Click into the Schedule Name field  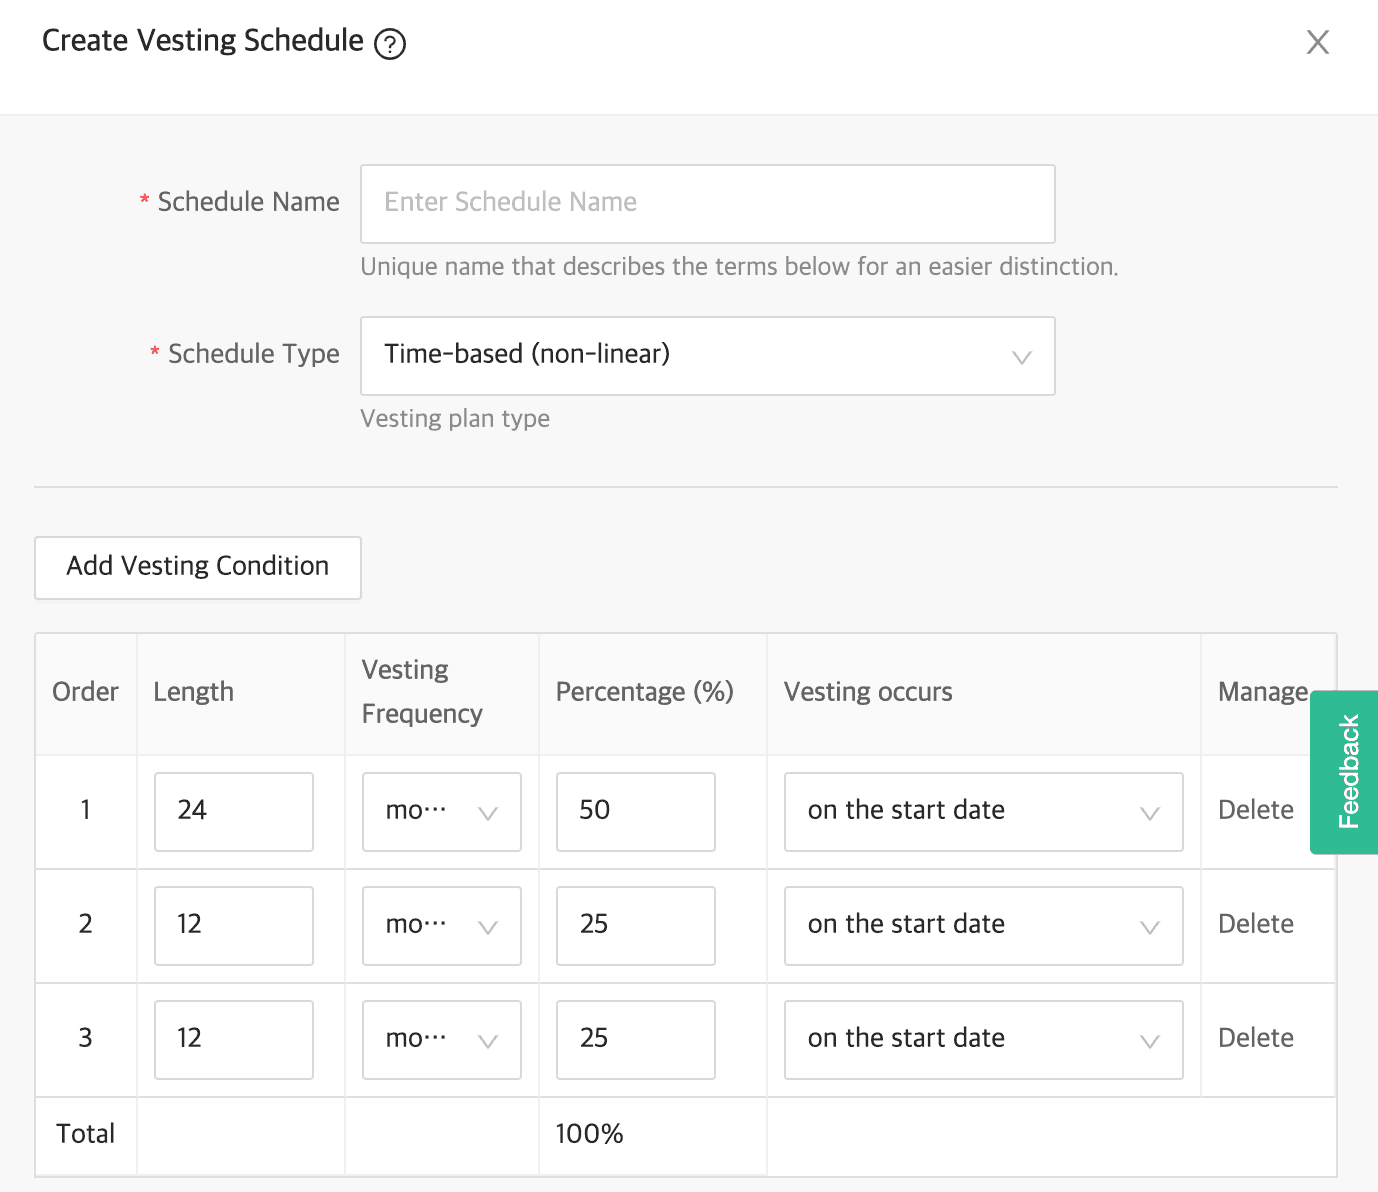pyautogui.click(x=707, y=203)
